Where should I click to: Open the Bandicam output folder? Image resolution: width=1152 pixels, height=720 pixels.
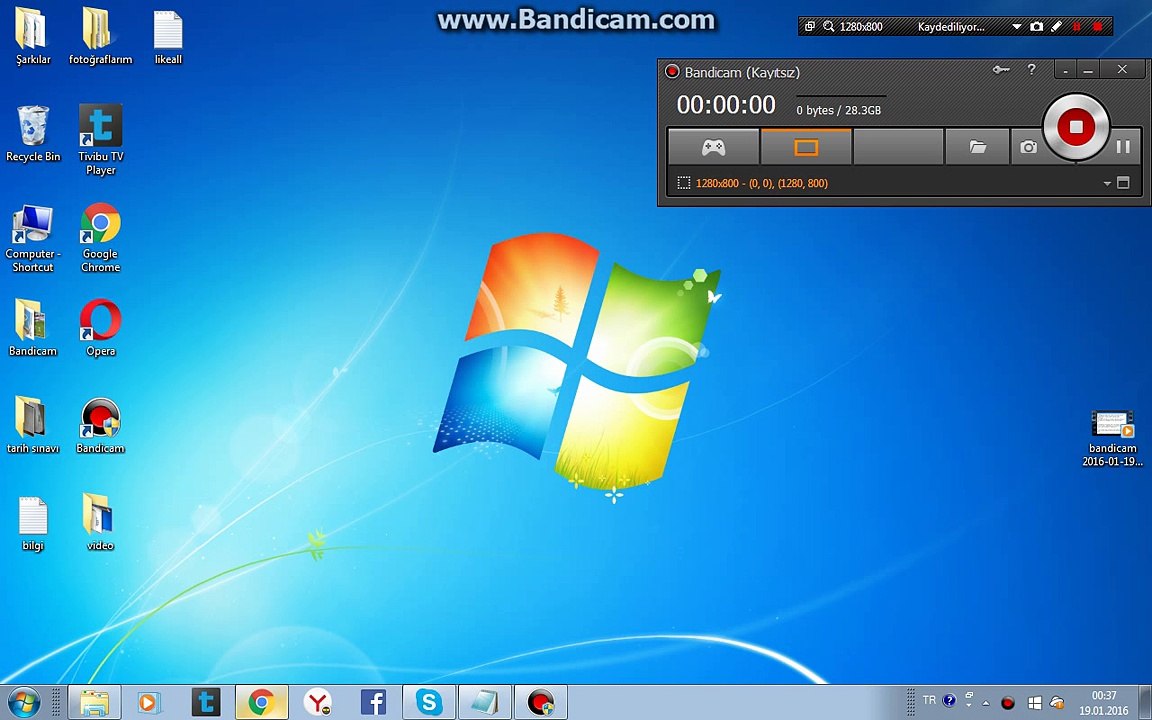(x=977, y=147)
